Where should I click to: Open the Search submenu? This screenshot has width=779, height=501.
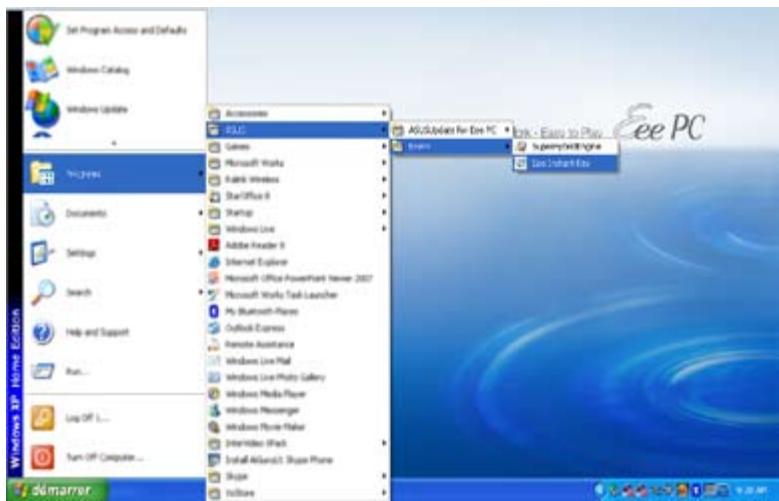tap(115, 292)
